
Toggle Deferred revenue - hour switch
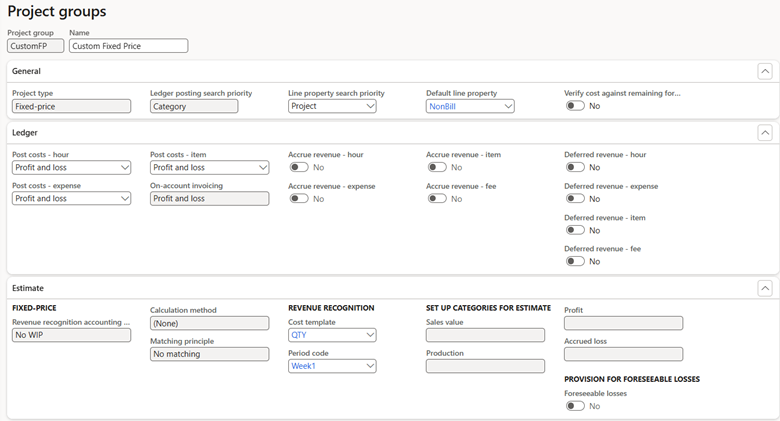(x=575, y=167)
